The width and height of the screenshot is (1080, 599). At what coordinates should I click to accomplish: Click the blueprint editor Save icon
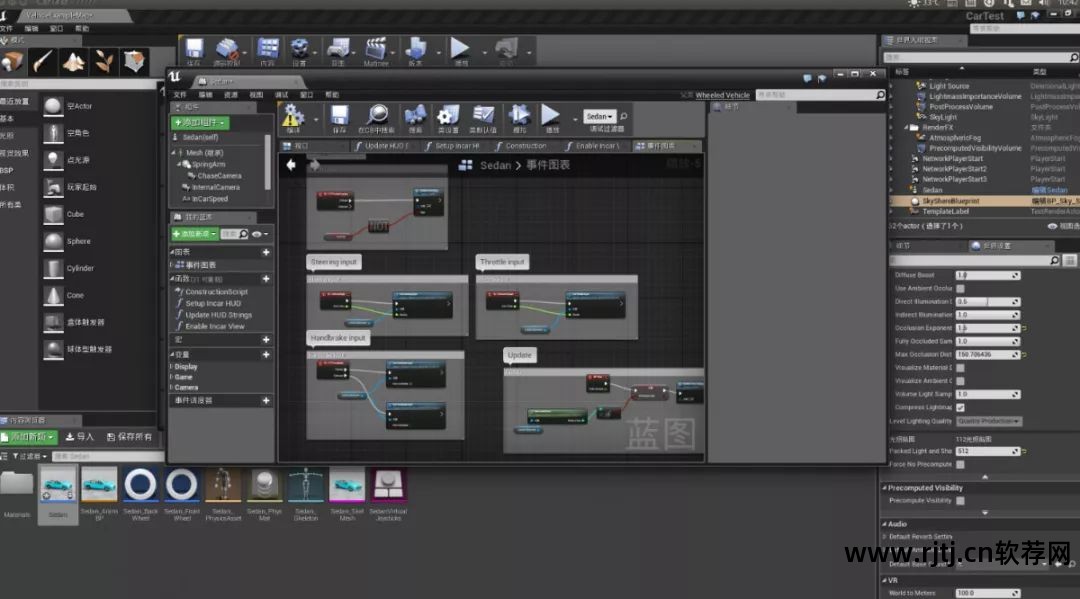click(x=339, y=116)
